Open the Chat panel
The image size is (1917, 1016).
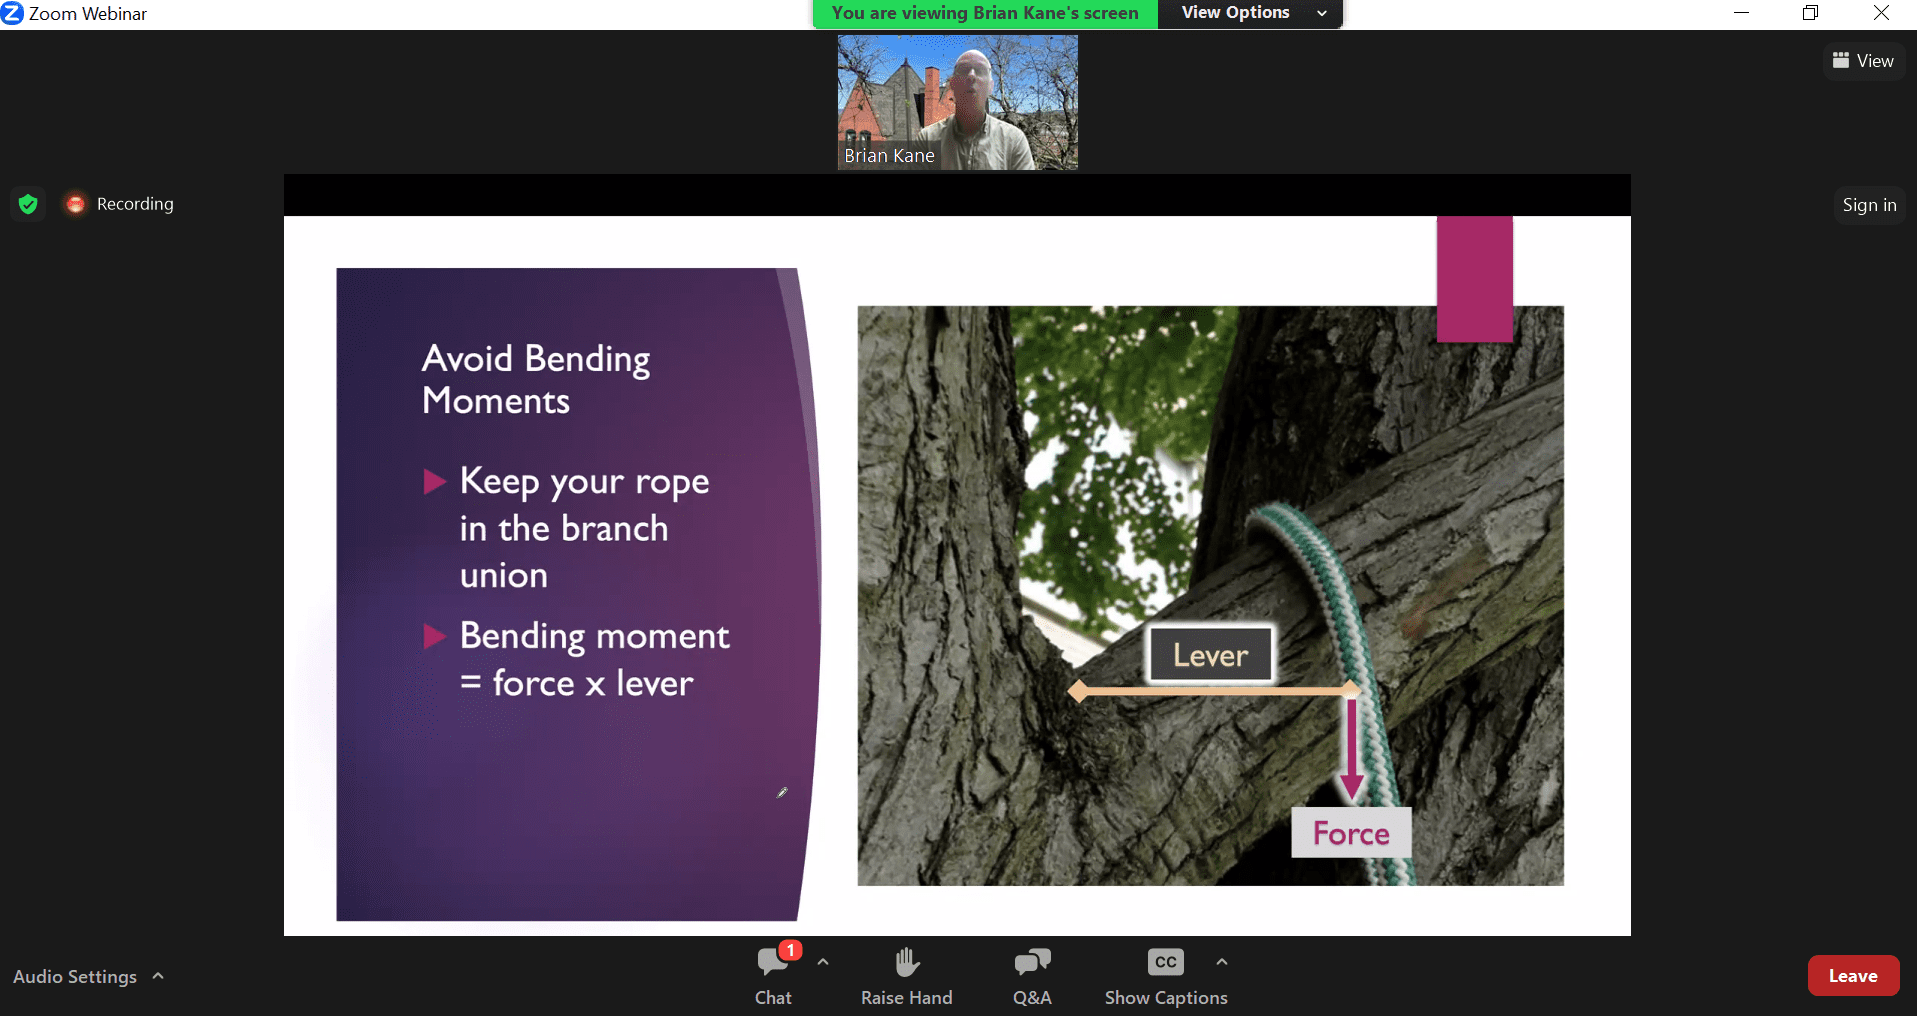(773, 976)
